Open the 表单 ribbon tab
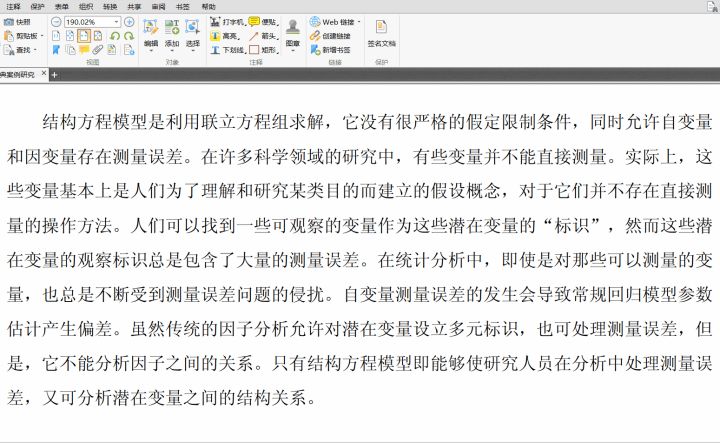The height and width of the screenshot is (443, 720). pyautogui.click(x=62, y=6)
